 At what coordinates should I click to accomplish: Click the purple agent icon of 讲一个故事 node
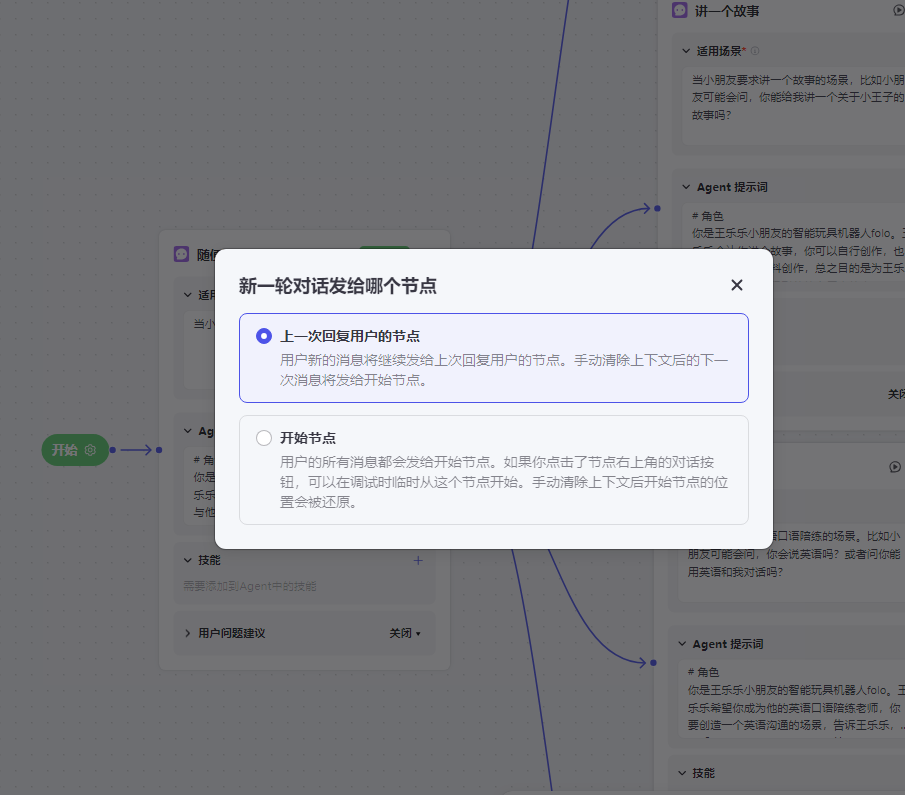pyautogui.click(x=679, y=10)
